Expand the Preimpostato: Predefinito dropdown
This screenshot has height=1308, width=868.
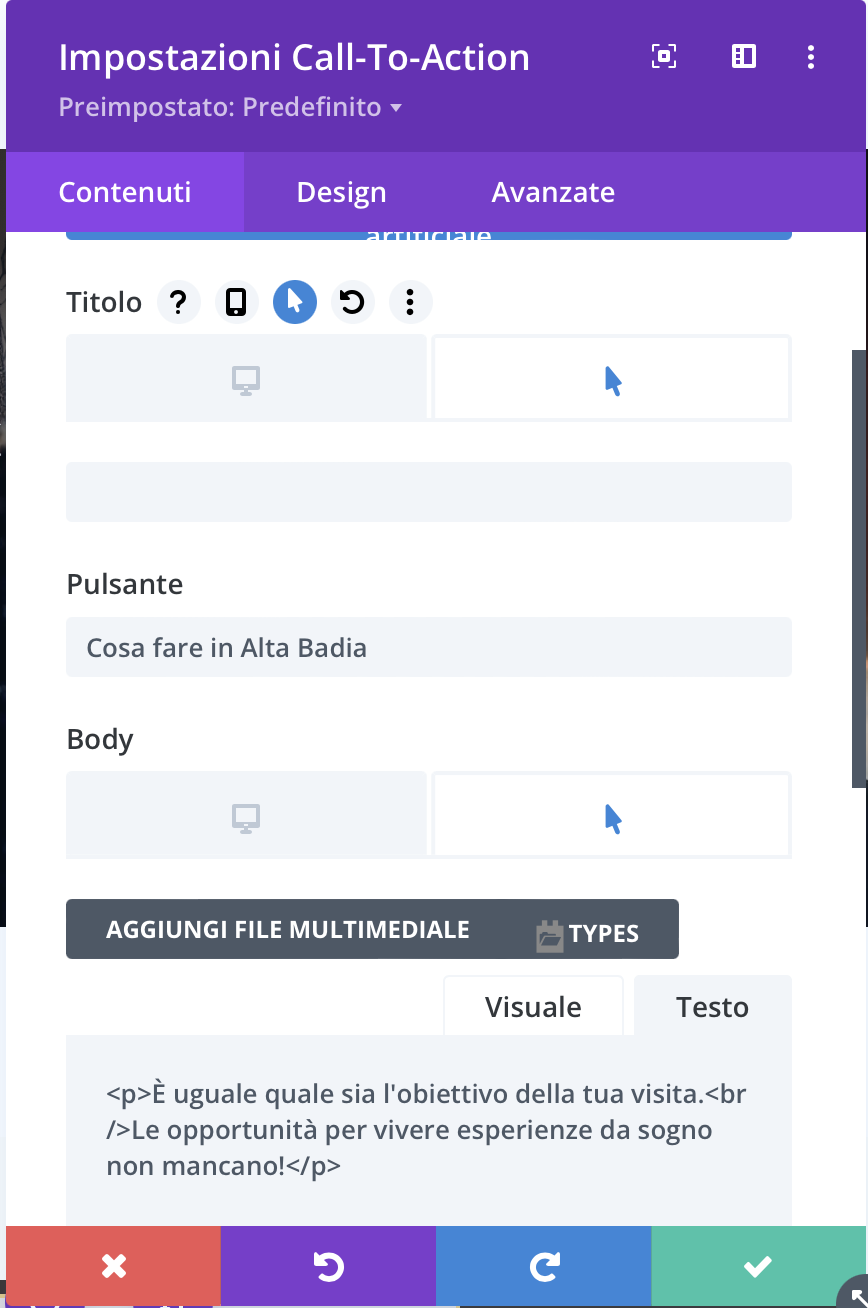230,107
